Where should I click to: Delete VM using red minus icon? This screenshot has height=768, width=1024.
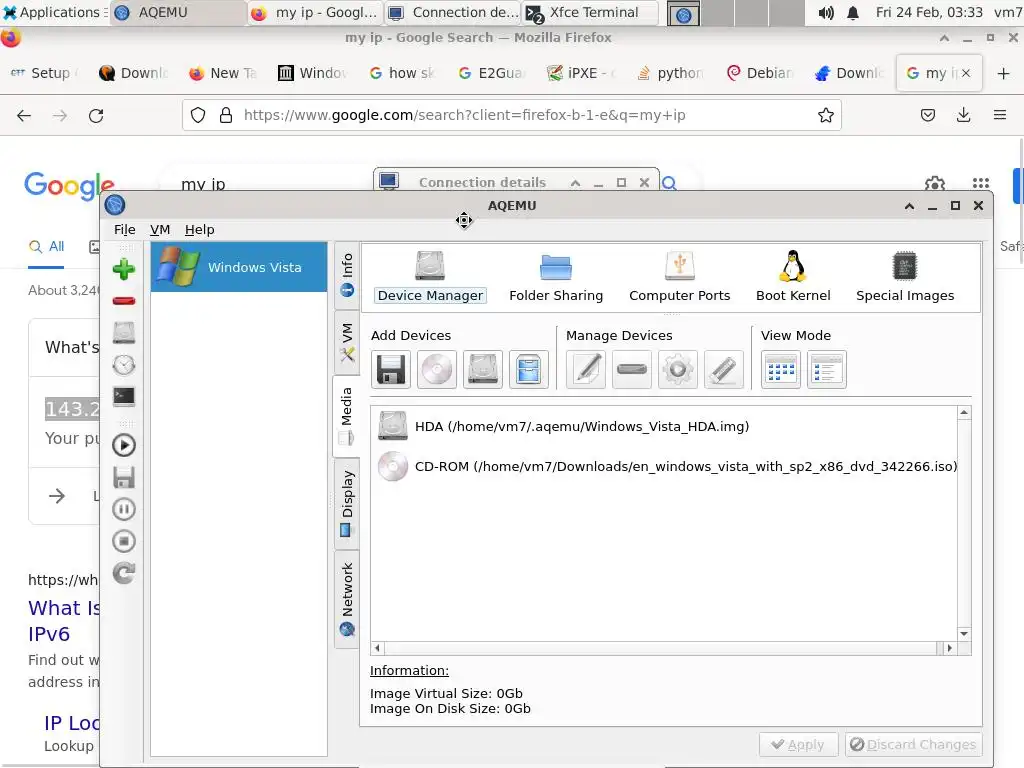(123, 301)
